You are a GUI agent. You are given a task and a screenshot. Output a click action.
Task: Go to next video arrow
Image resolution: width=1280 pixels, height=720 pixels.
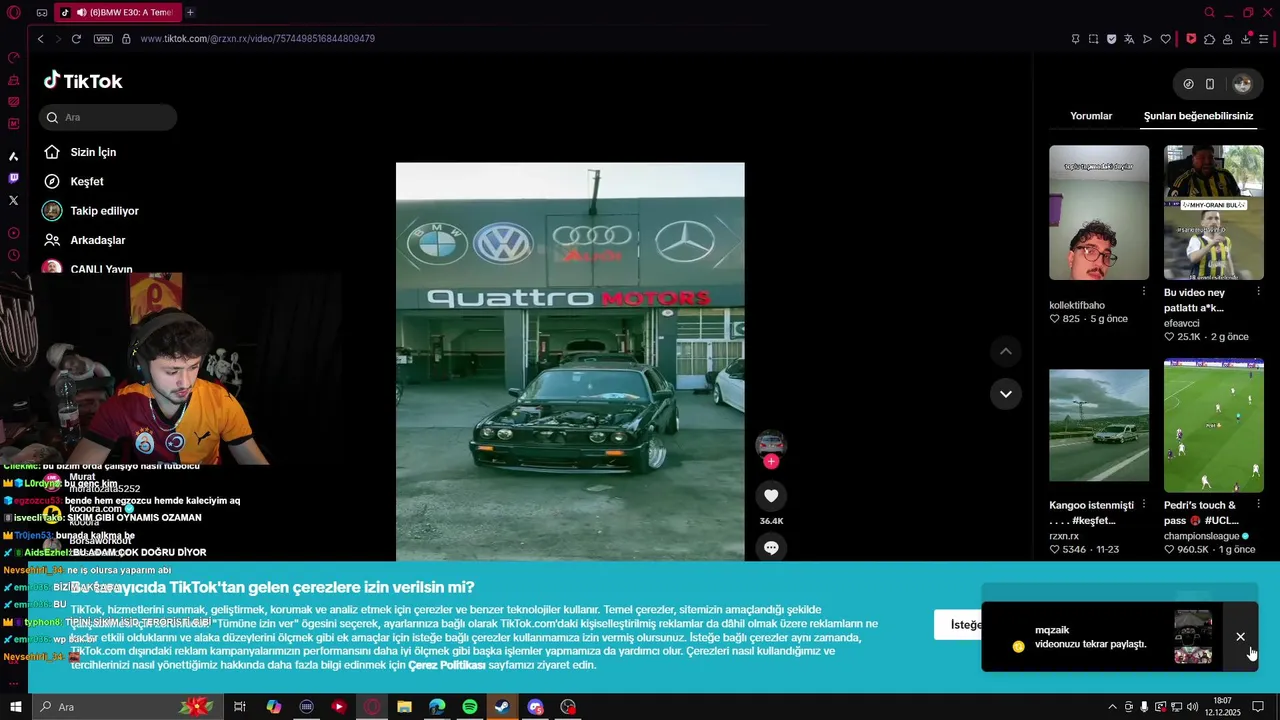(1006, 394)
